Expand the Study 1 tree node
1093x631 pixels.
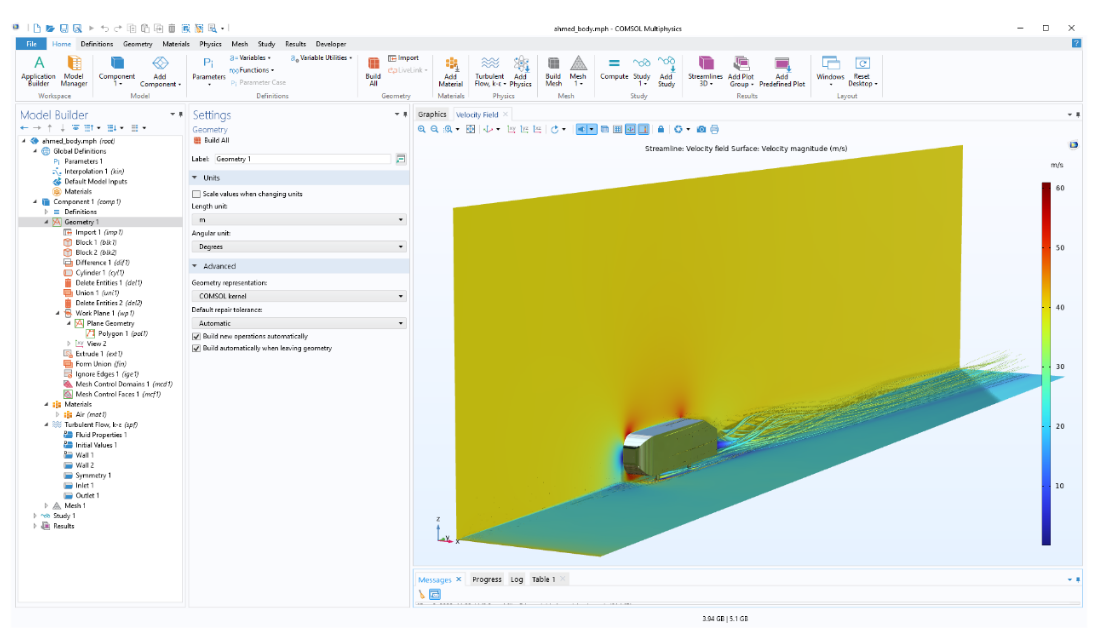coord(35,516)
